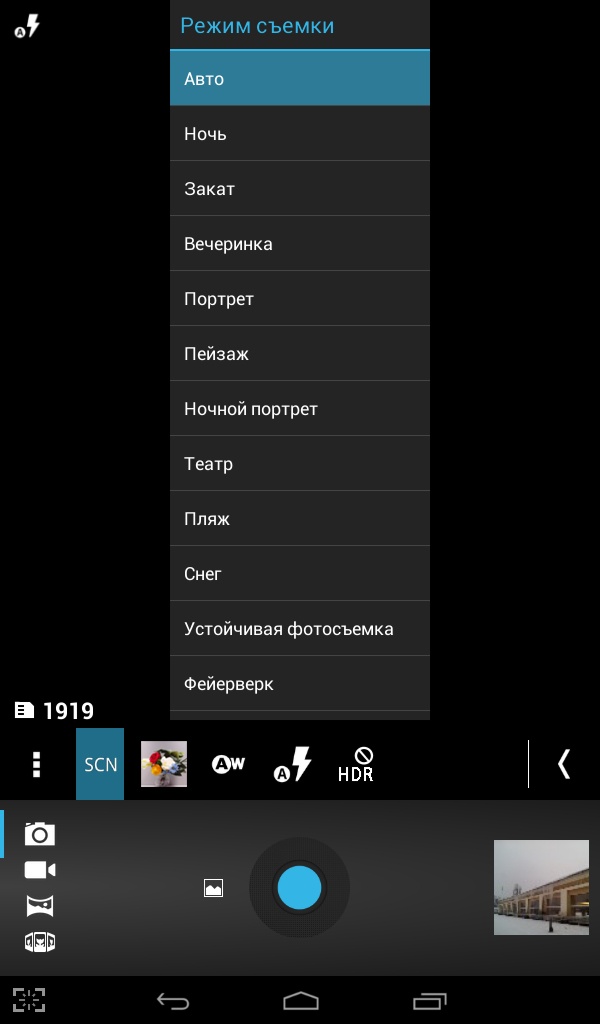The height and width of the screenshot is (1024, 600).
Task: Tap the Android home navigation button
Action: point(300,1000)
